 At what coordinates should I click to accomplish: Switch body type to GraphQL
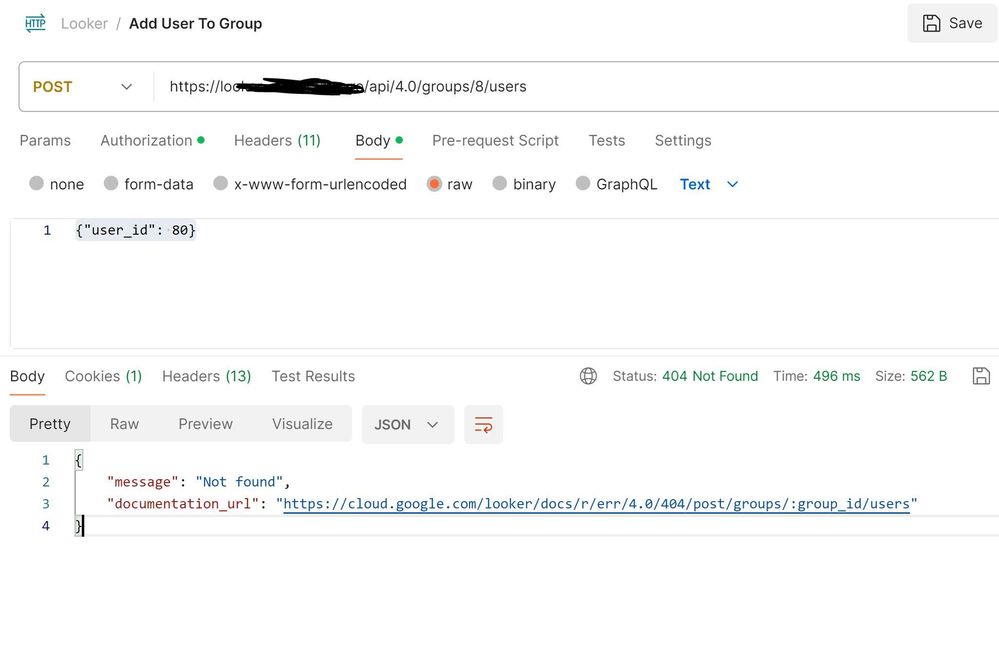point(582,184)
